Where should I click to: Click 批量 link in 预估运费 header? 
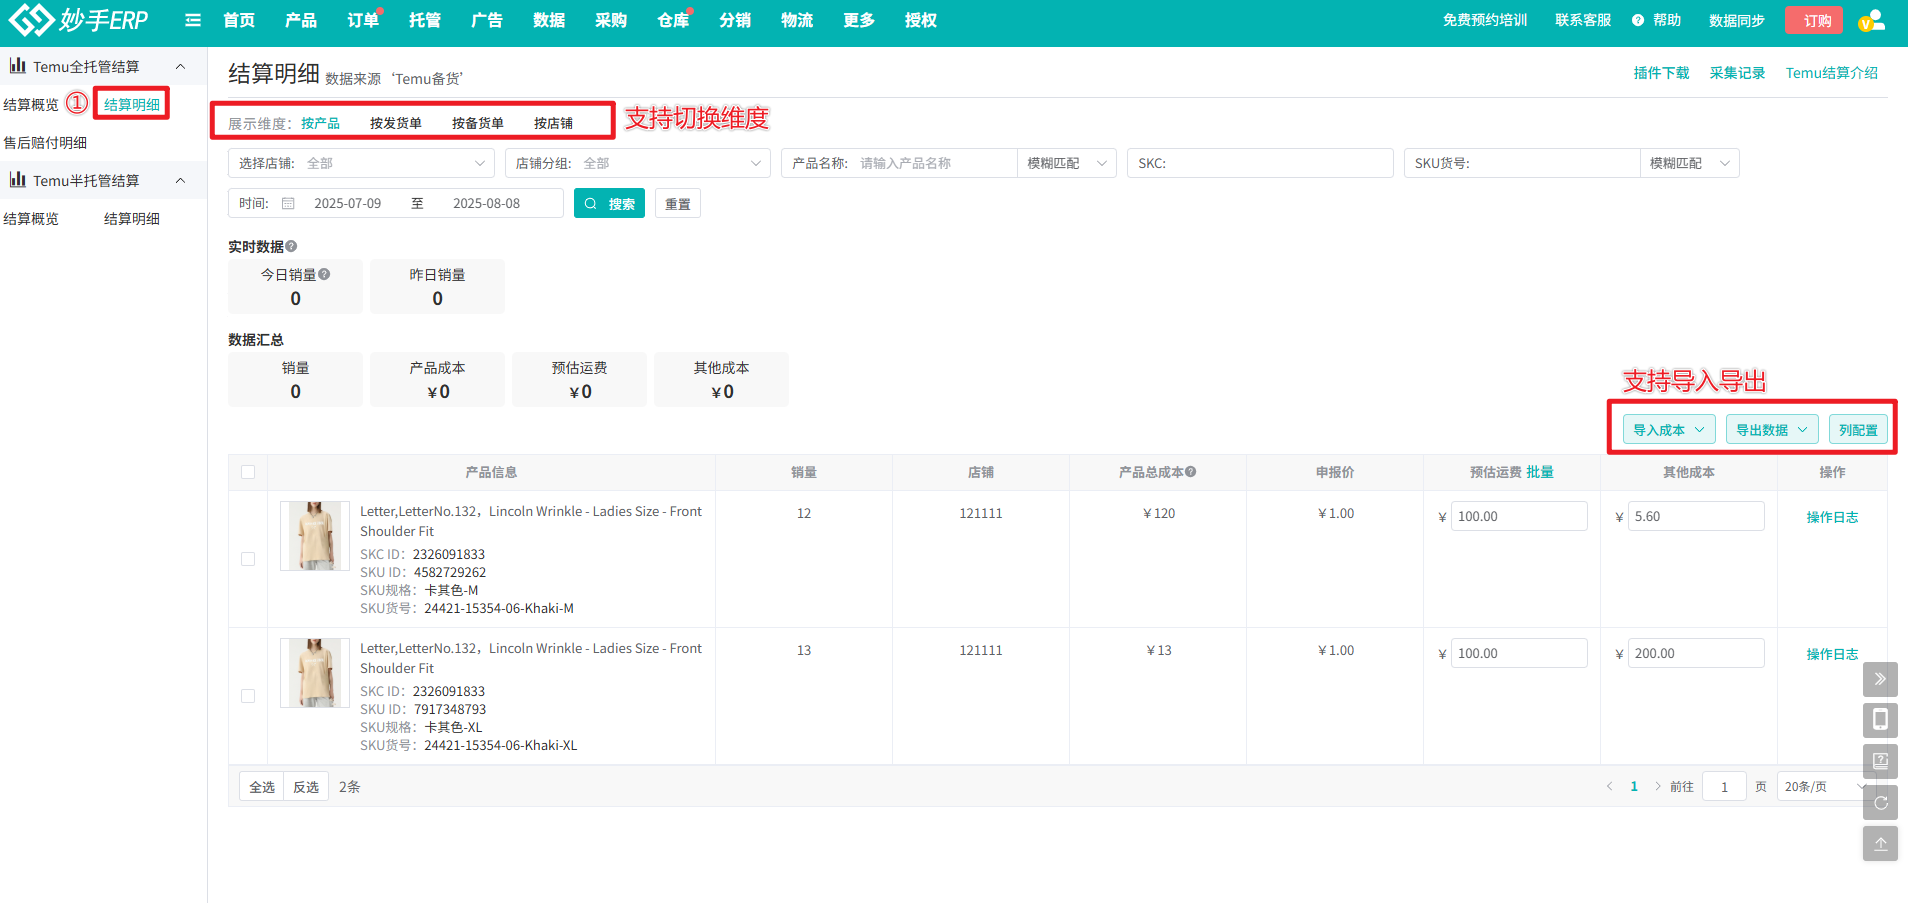1540,472
